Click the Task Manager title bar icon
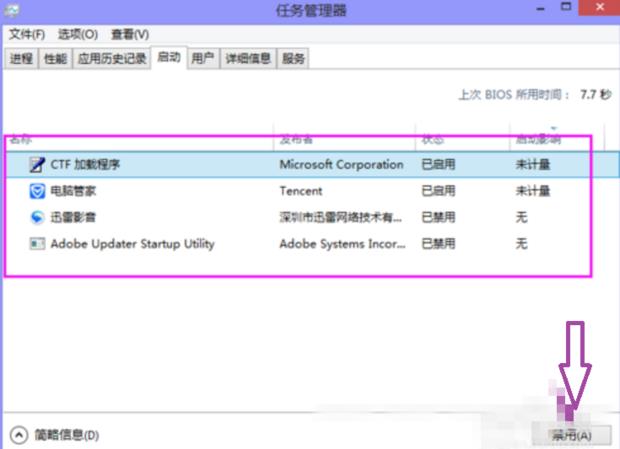Screen dimensions: 620x449 coord(11,10)
